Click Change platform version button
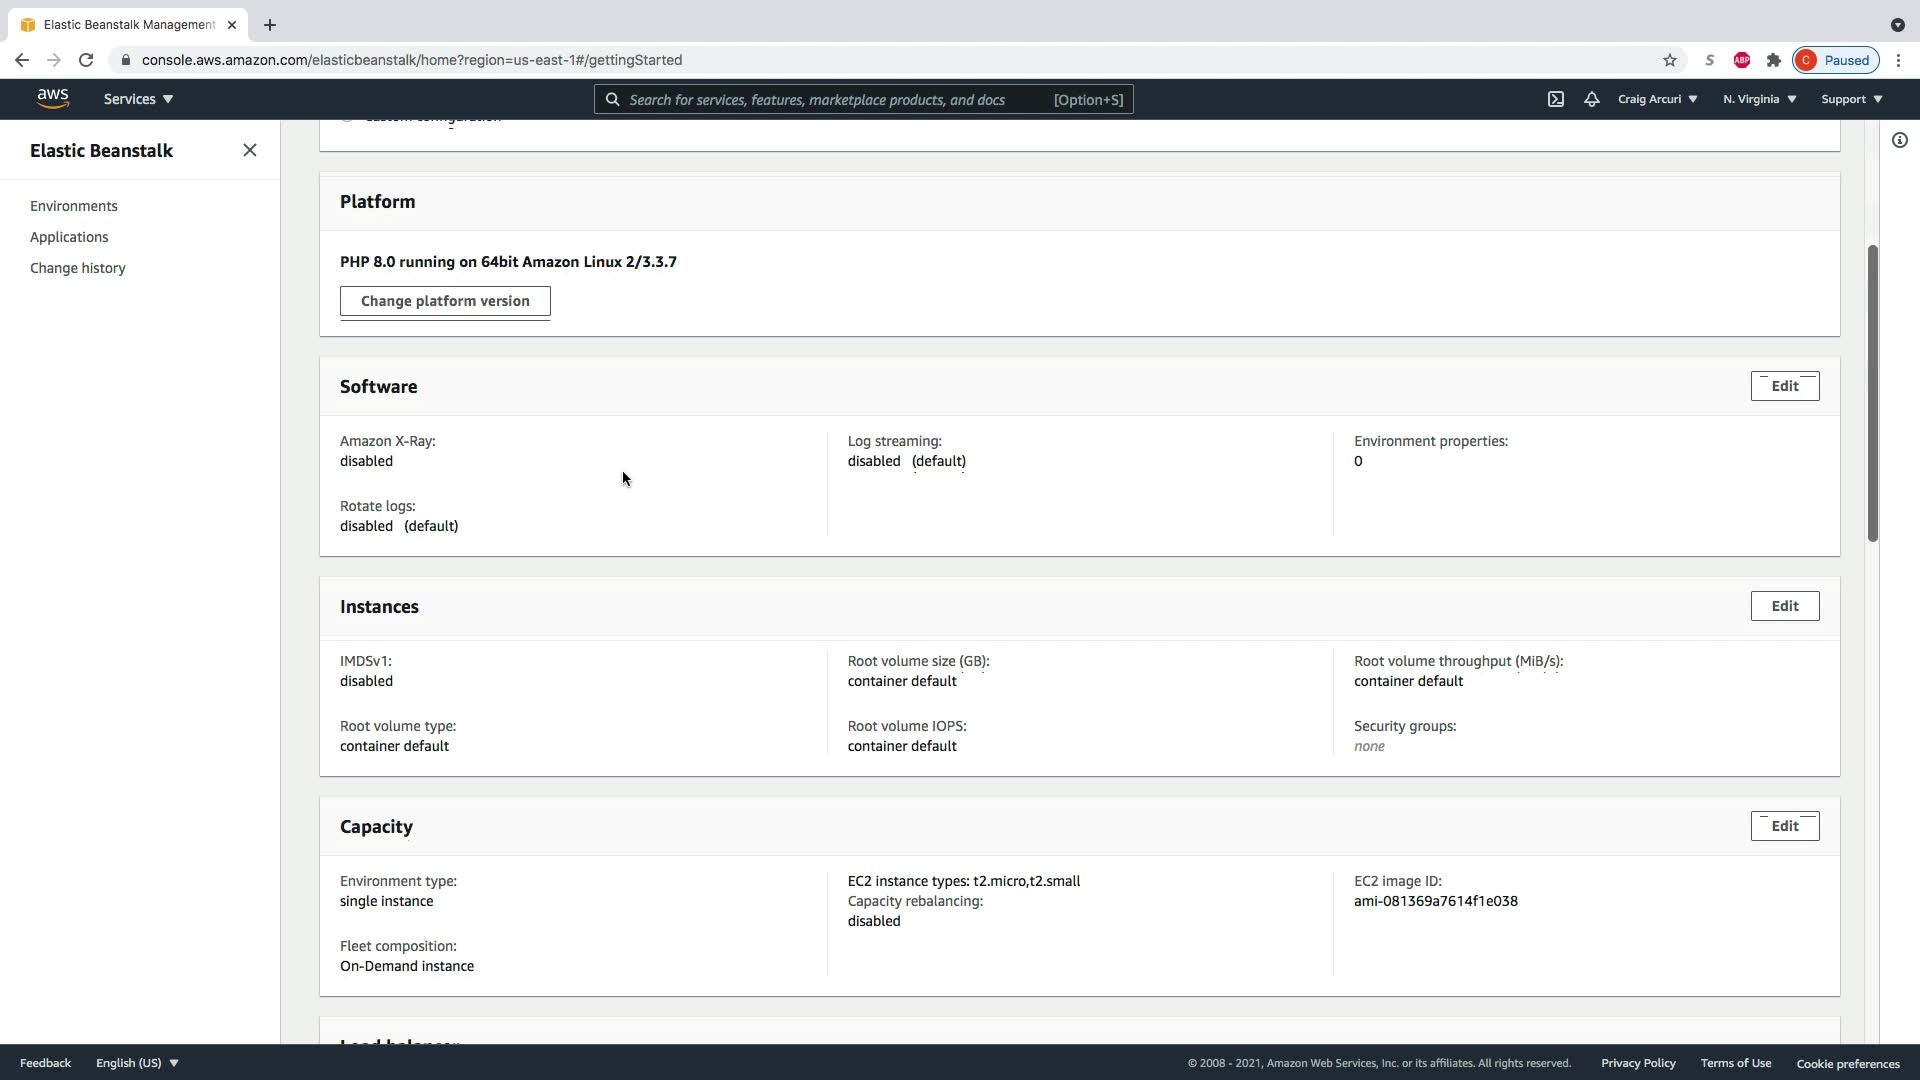This screenshot has height=1080, width=1920. pos(445,301)
